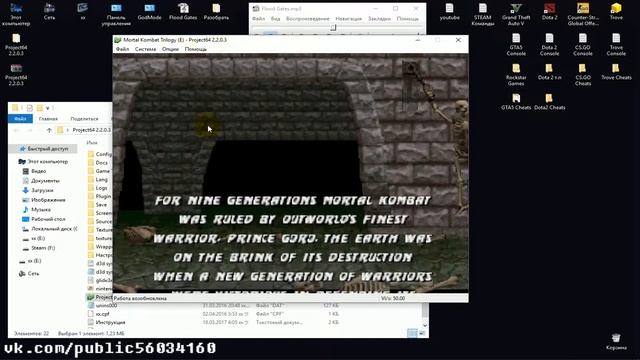Open the GTA5 Cheats folder
640x360 pixels.
[516, 101]
